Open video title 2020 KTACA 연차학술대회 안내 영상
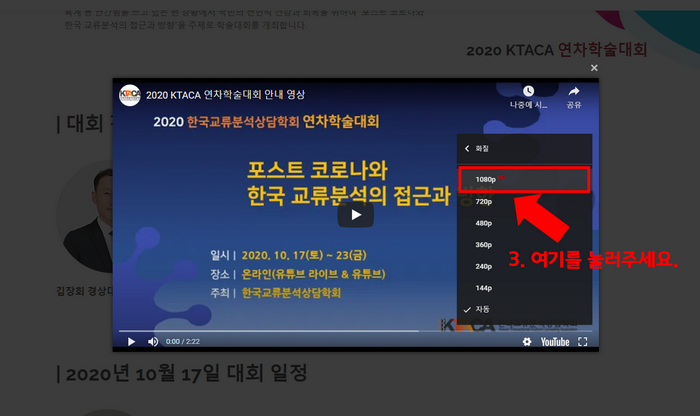The image size is (700, 416). [225, 95]
